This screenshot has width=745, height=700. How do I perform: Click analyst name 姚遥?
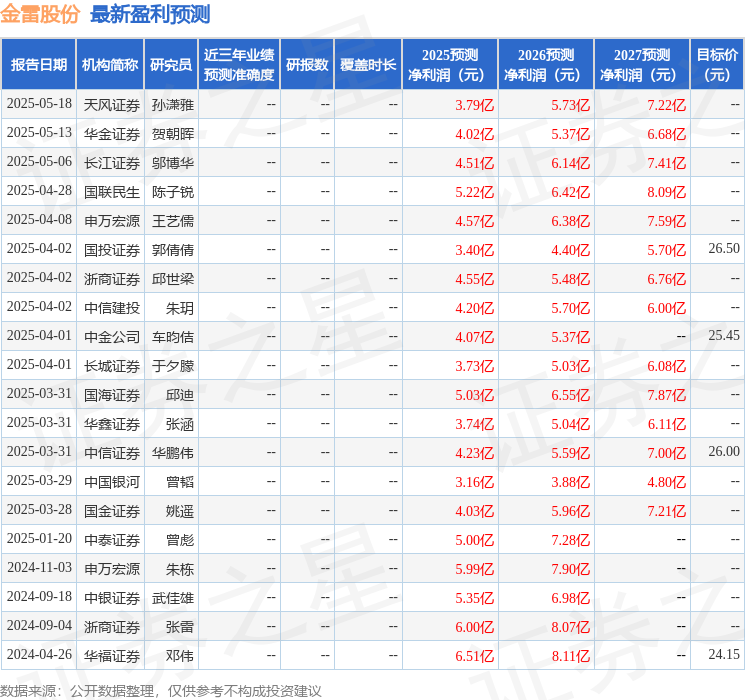(180, 511)
